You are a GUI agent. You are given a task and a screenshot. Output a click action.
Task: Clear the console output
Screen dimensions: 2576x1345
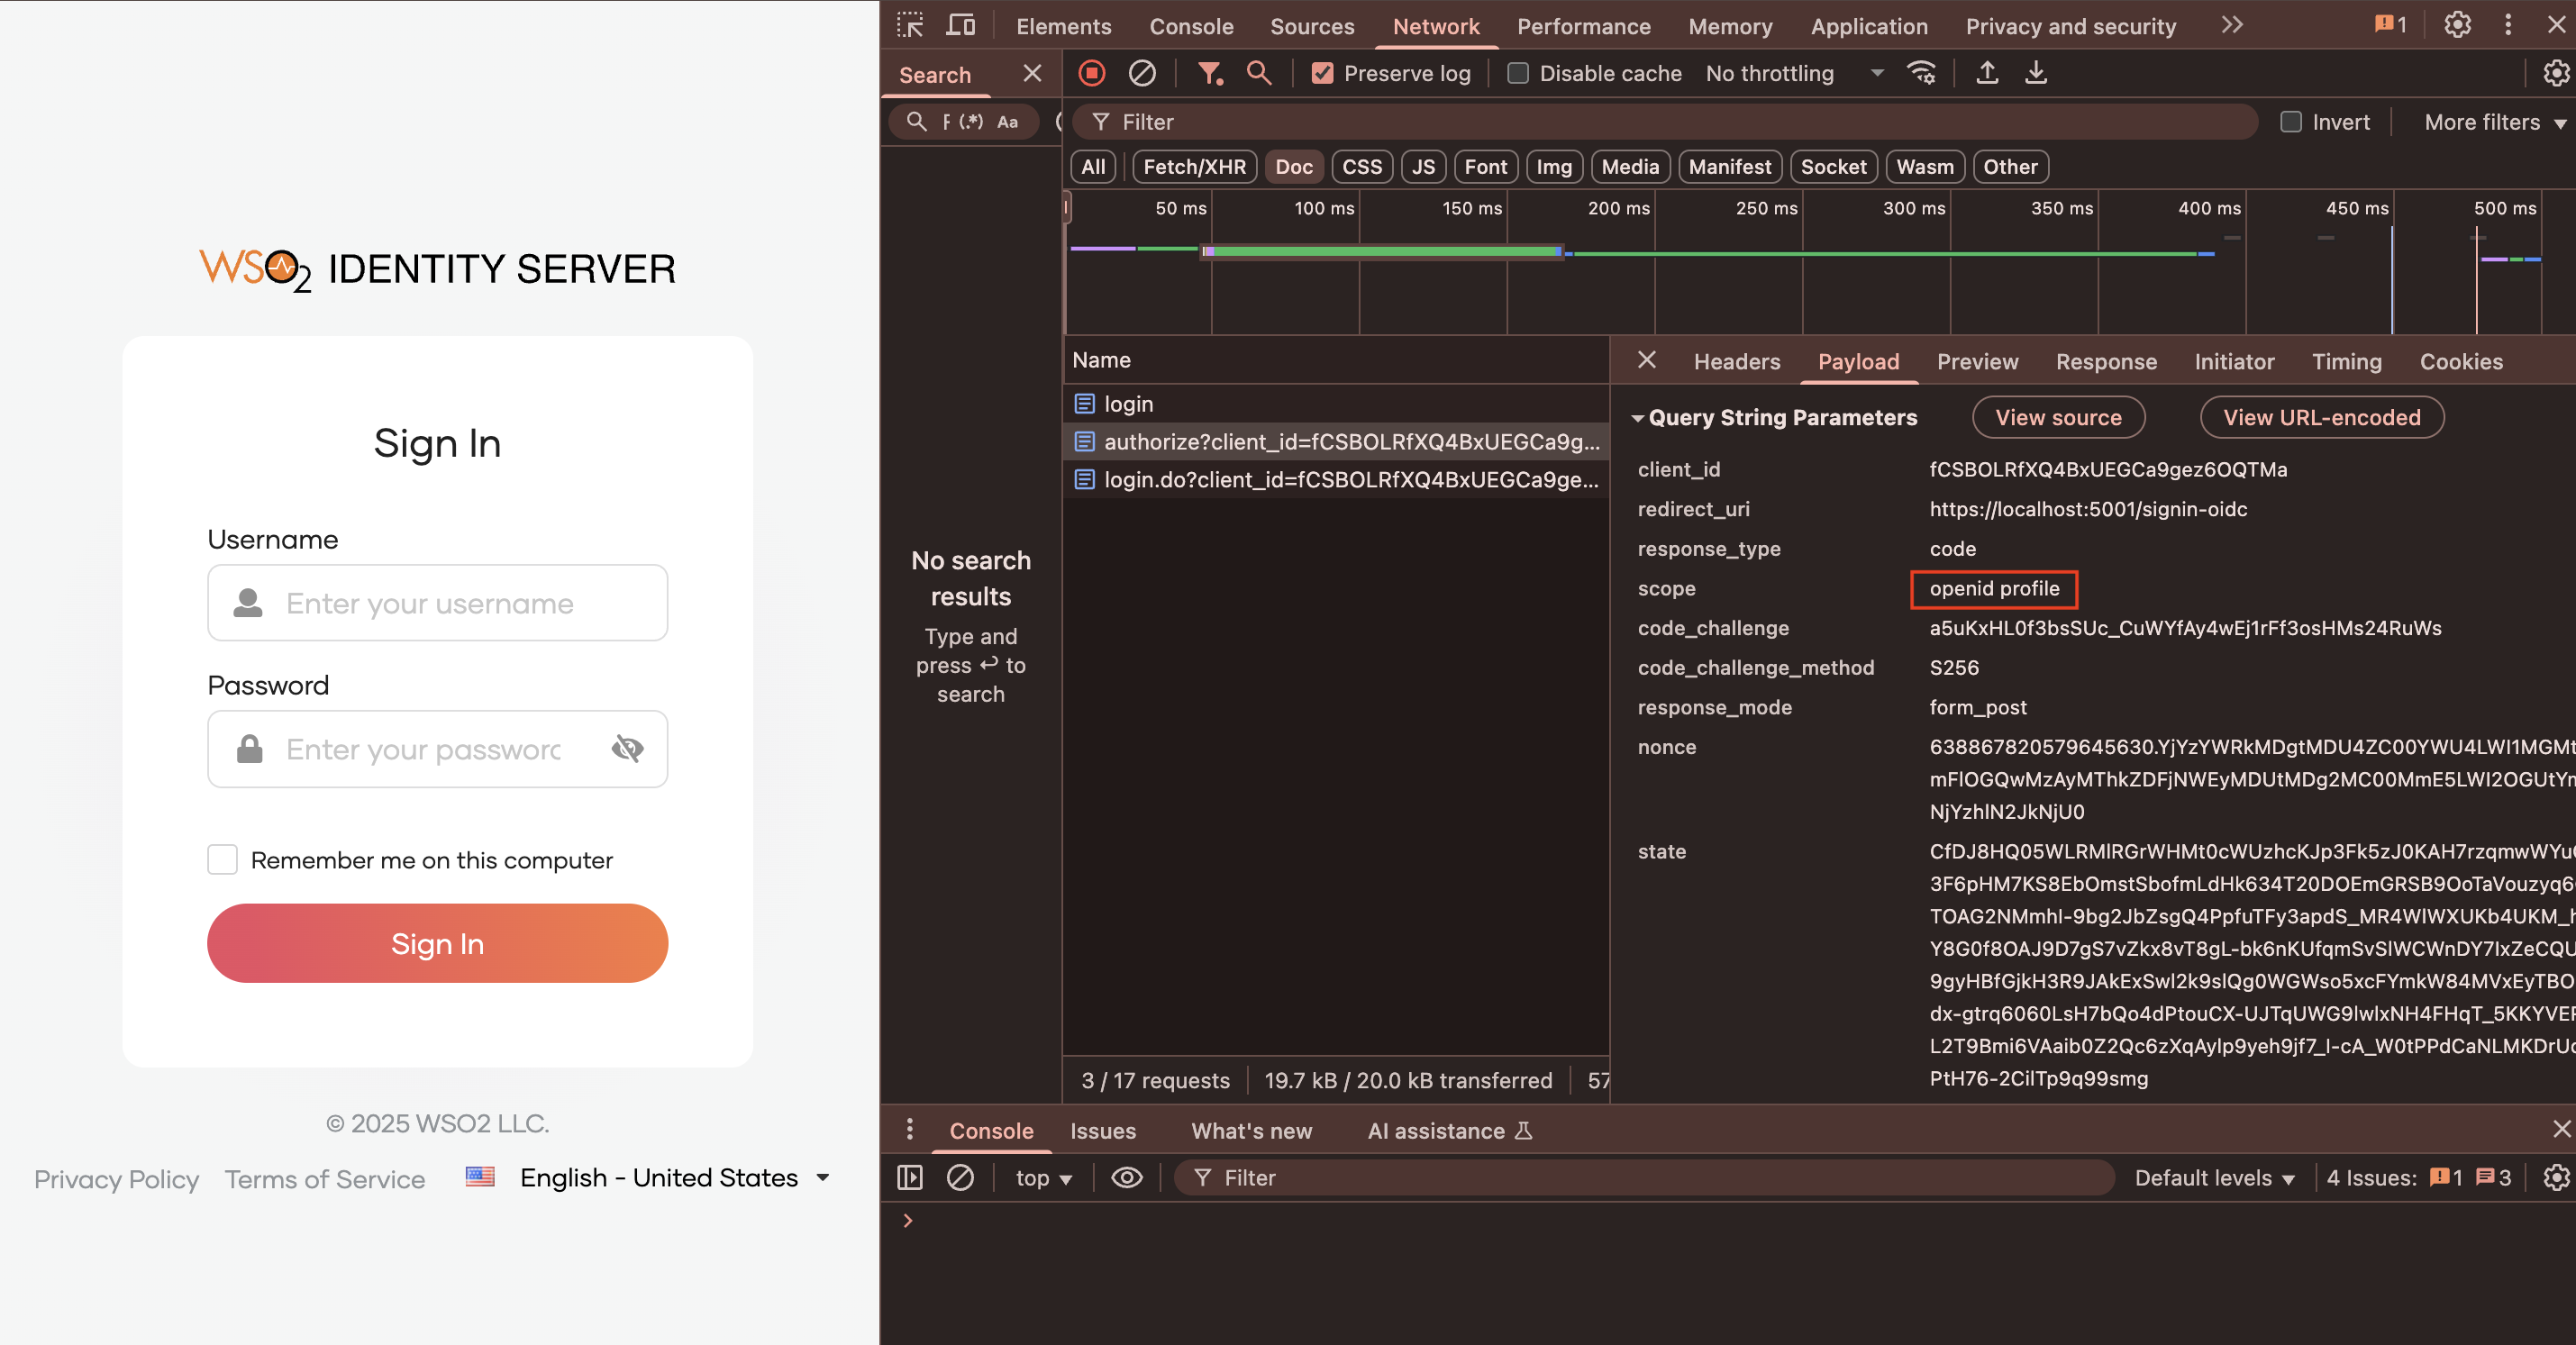[960, 1177]
